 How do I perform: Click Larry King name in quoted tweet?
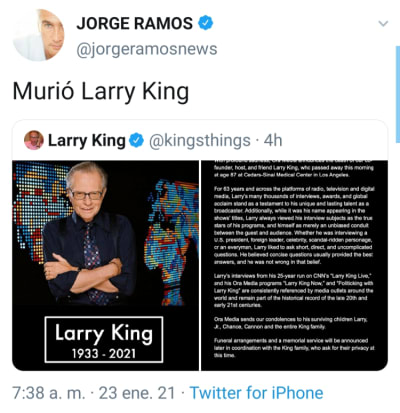coord(87,140)
